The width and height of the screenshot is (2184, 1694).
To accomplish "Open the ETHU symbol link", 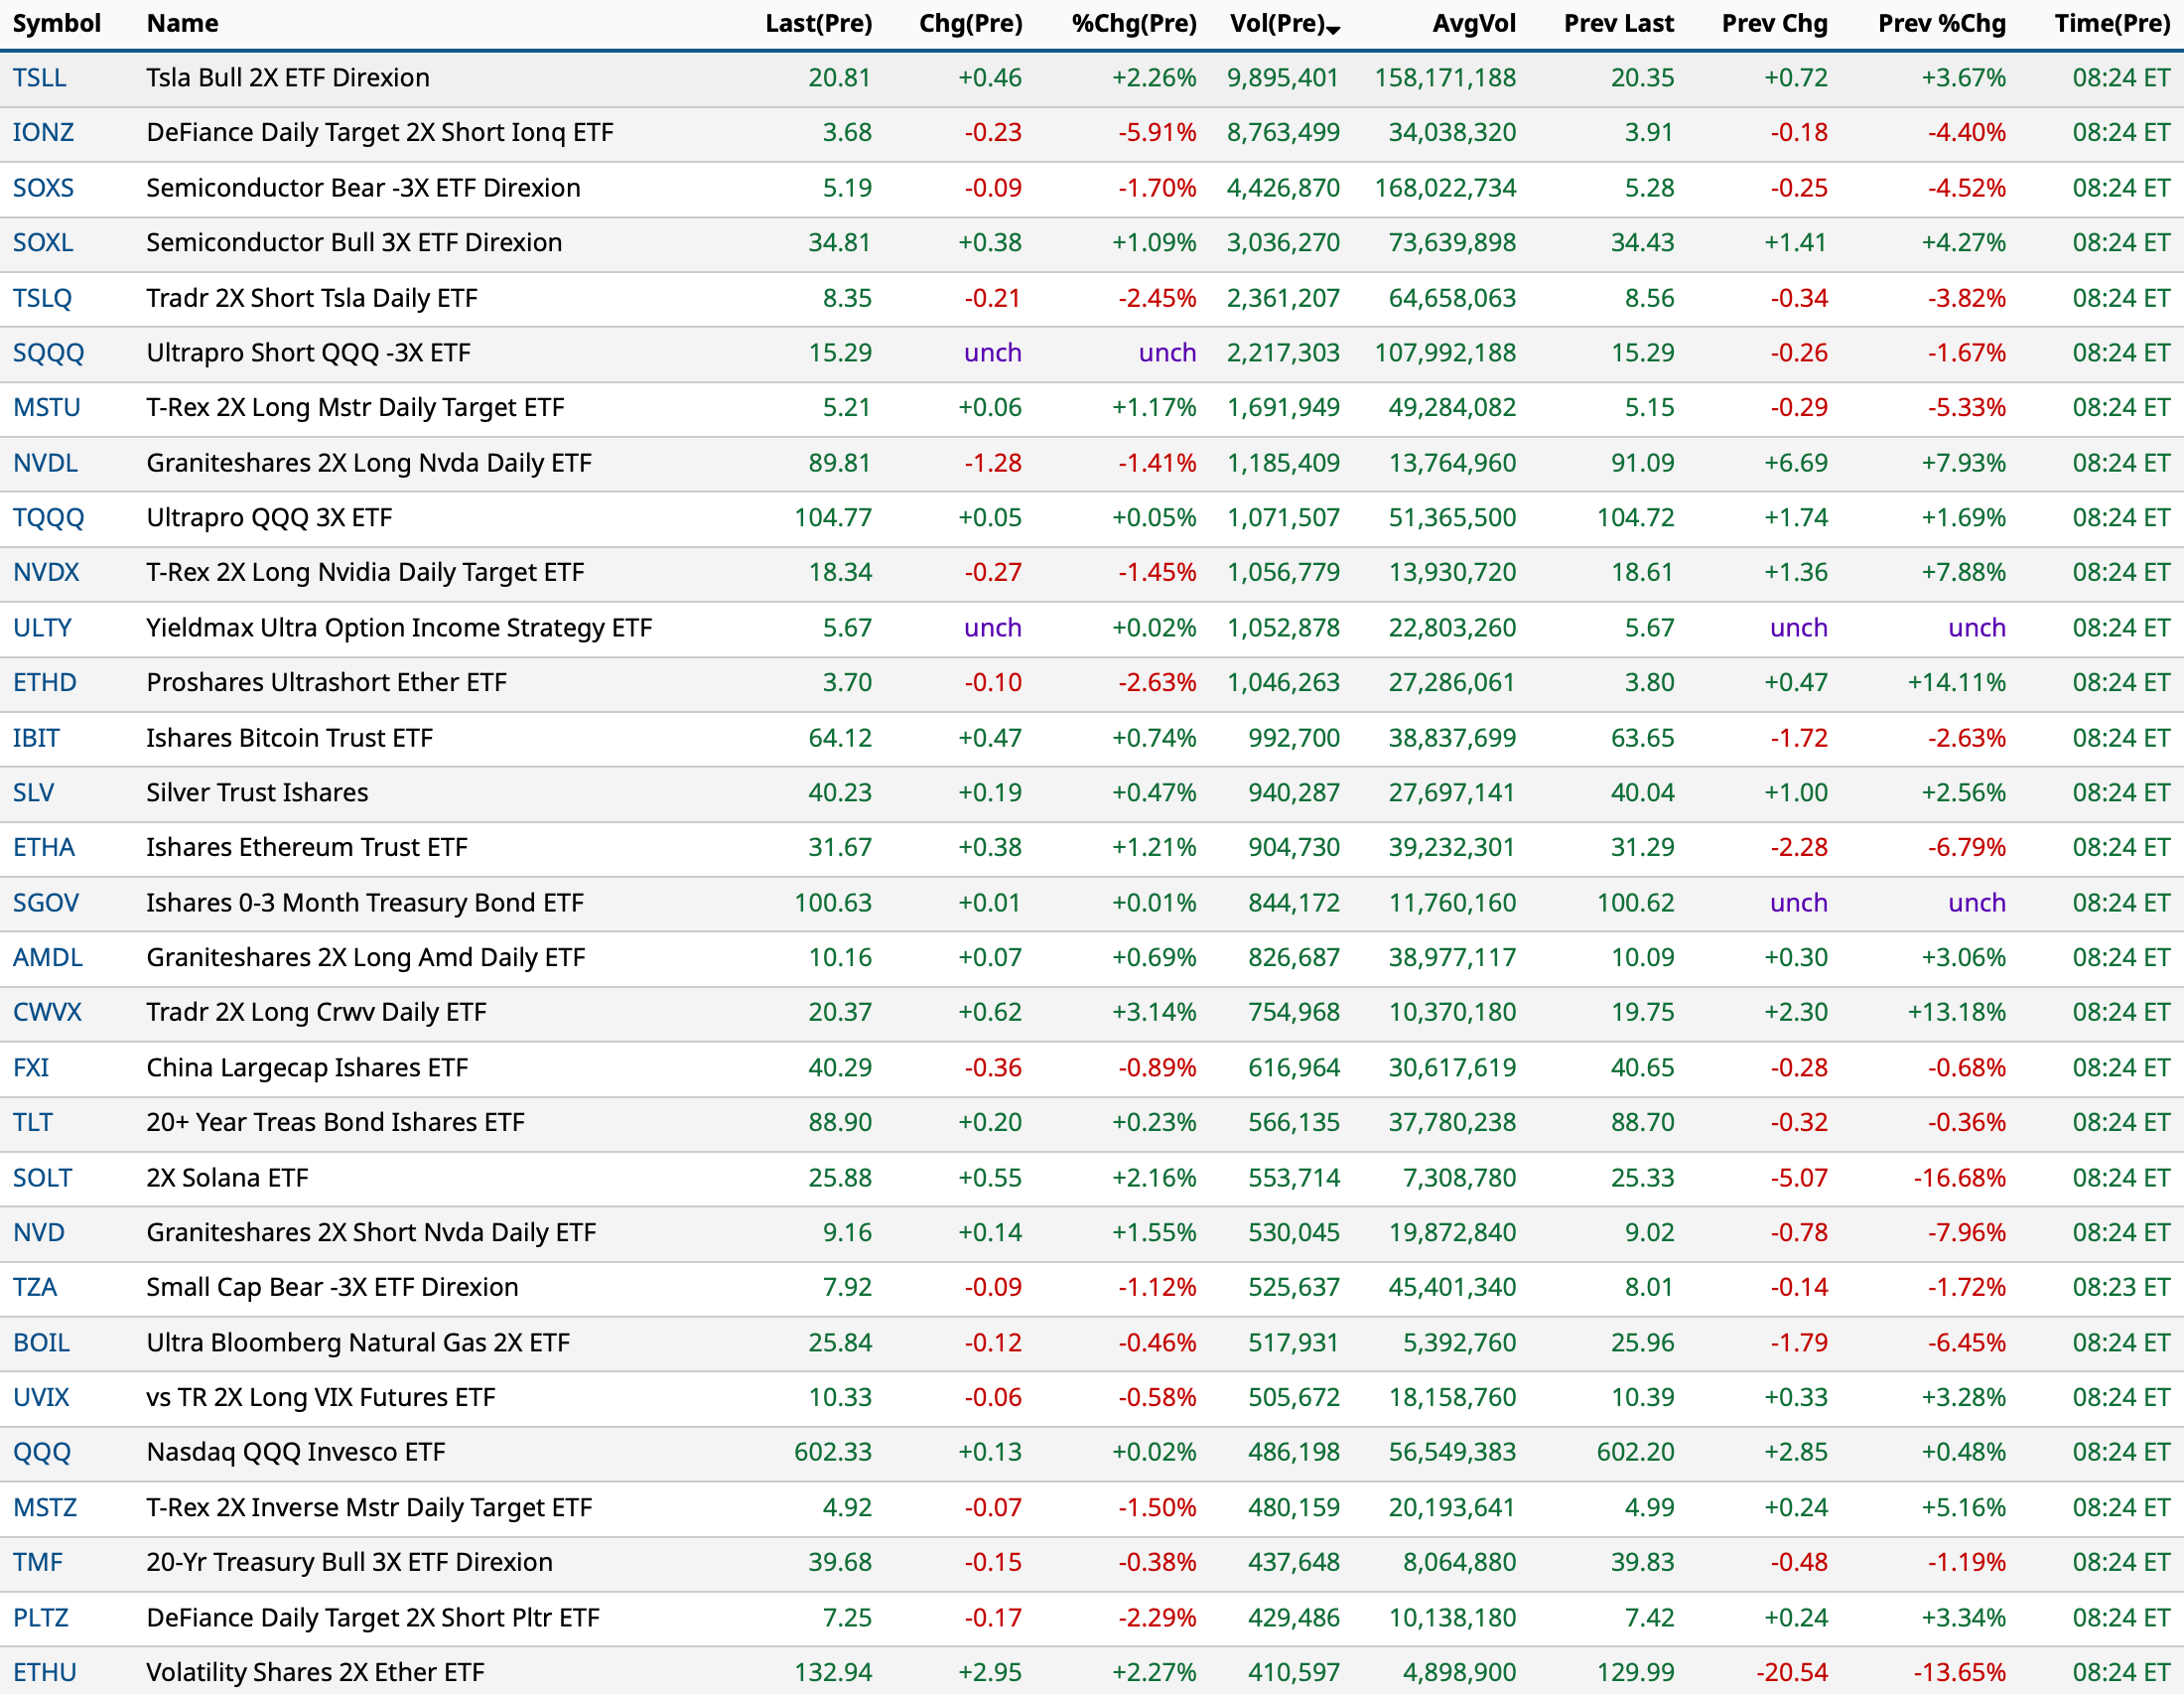I will coord(45,1672).
